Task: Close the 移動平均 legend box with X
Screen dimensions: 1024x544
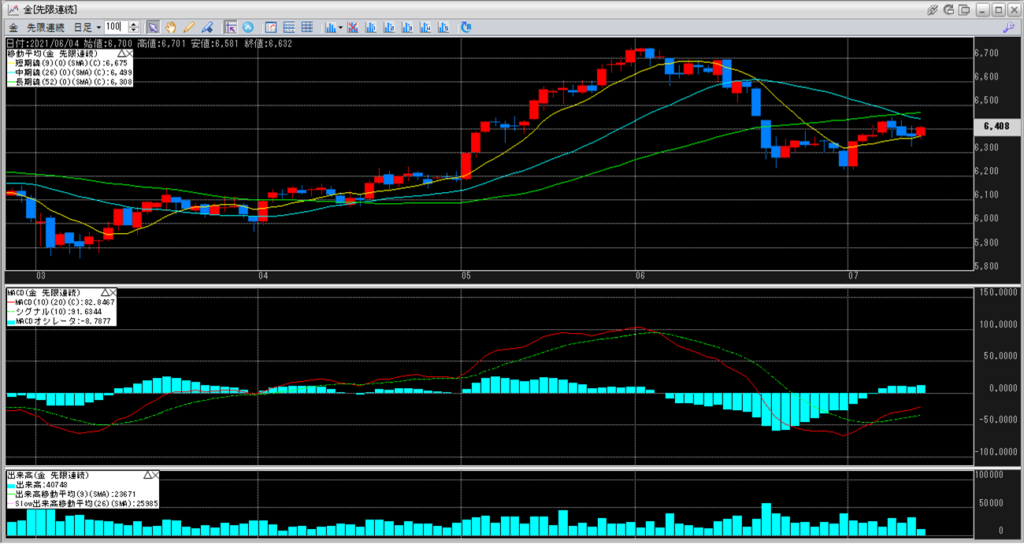Action: 130,53
